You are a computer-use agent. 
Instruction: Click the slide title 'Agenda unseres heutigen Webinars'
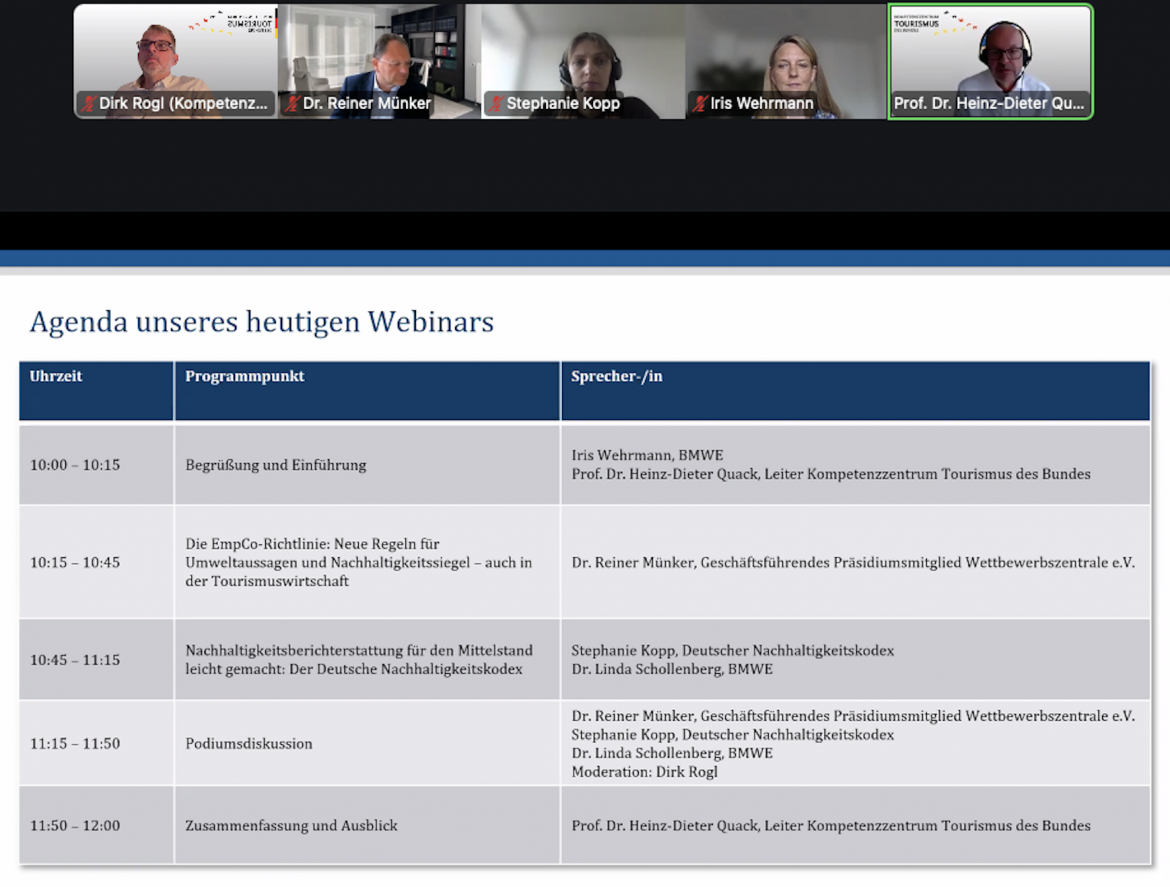(262, 322)
